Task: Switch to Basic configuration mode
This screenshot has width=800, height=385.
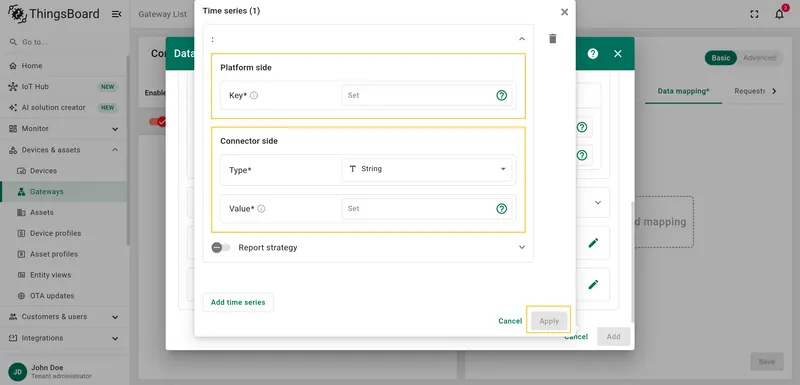Action: pyautogui.click(x=720, y=58)
